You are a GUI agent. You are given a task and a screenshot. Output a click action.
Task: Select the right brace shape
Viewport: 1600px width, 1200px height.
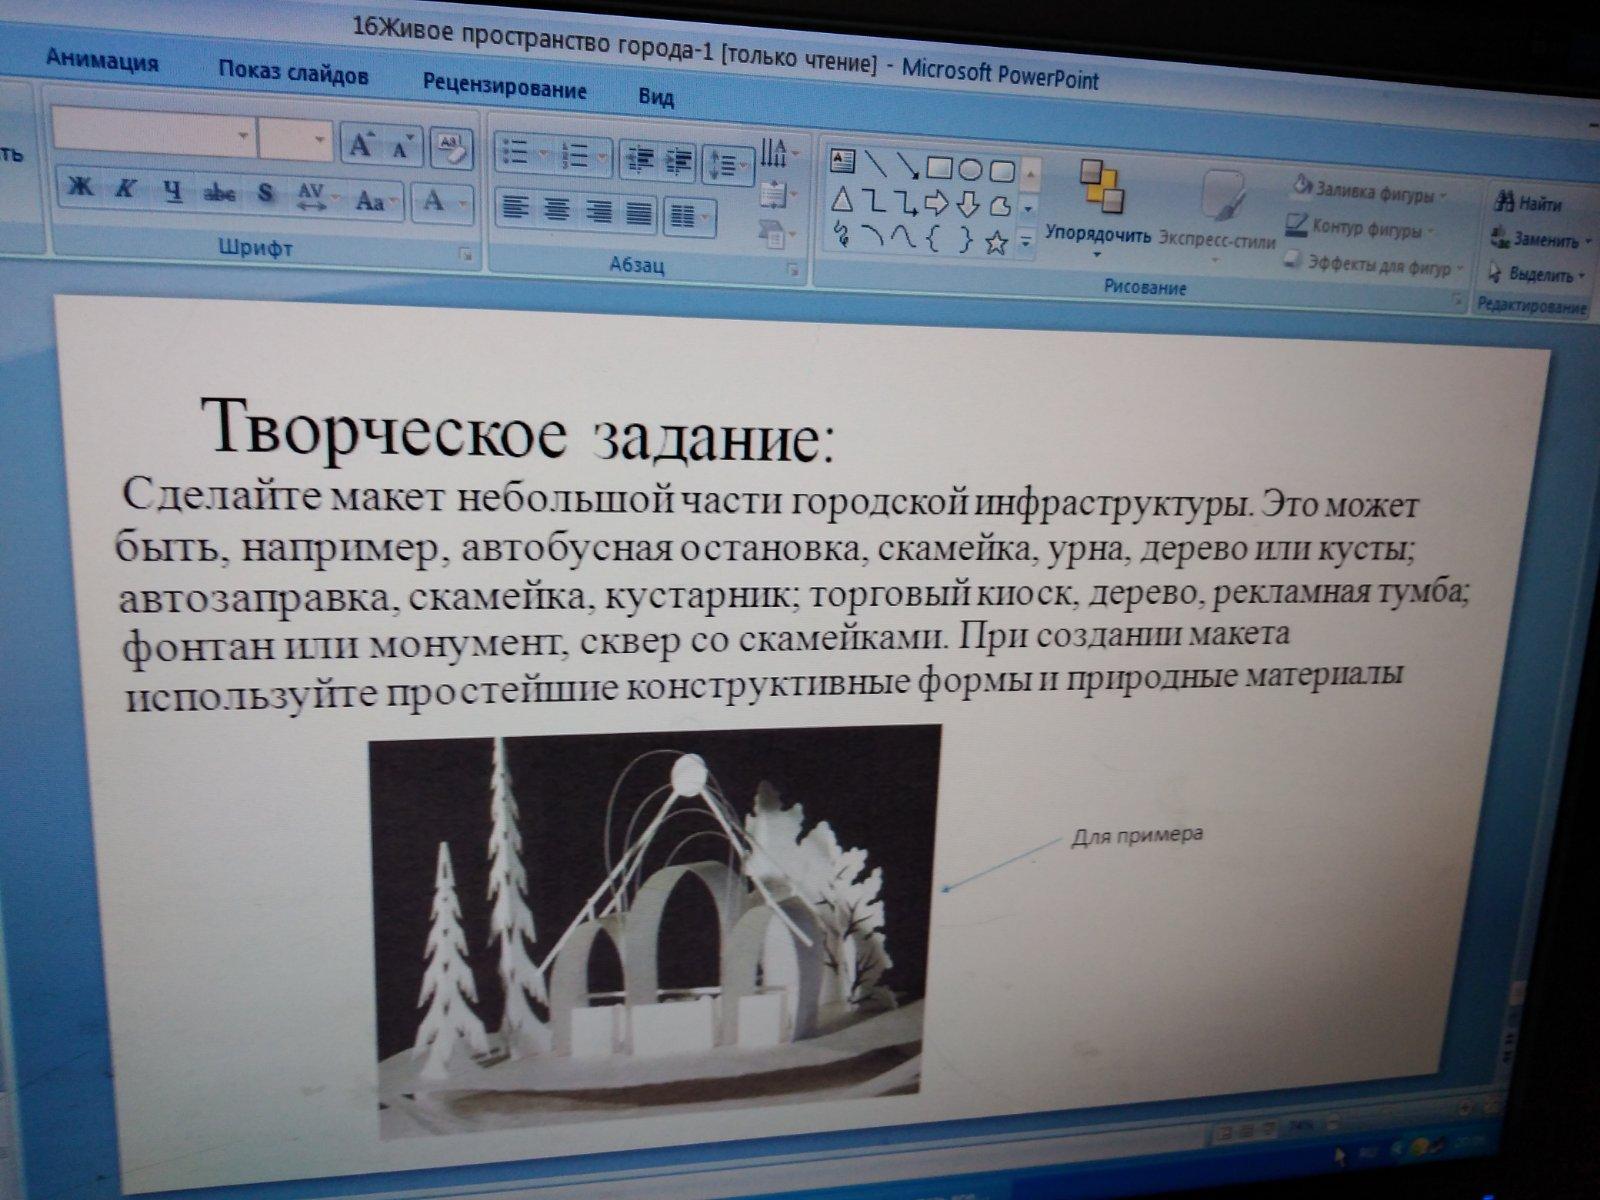(x=965, y=241)
